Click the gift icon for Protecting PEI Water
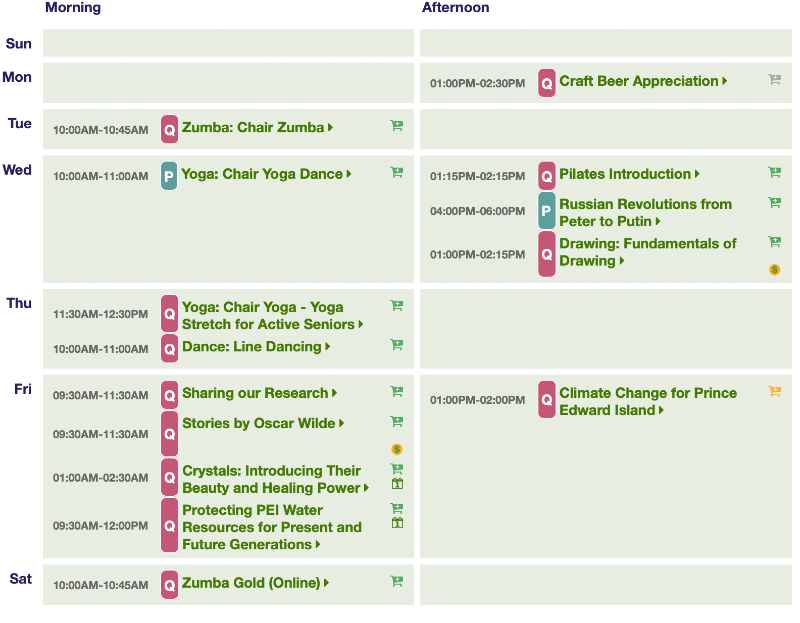800x623 pixels. click(397, 523)
